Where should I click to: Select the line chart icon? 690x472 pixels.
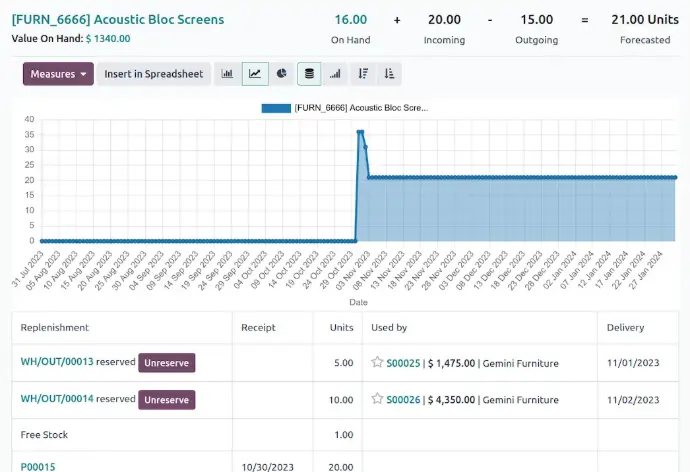pos(255,74)
